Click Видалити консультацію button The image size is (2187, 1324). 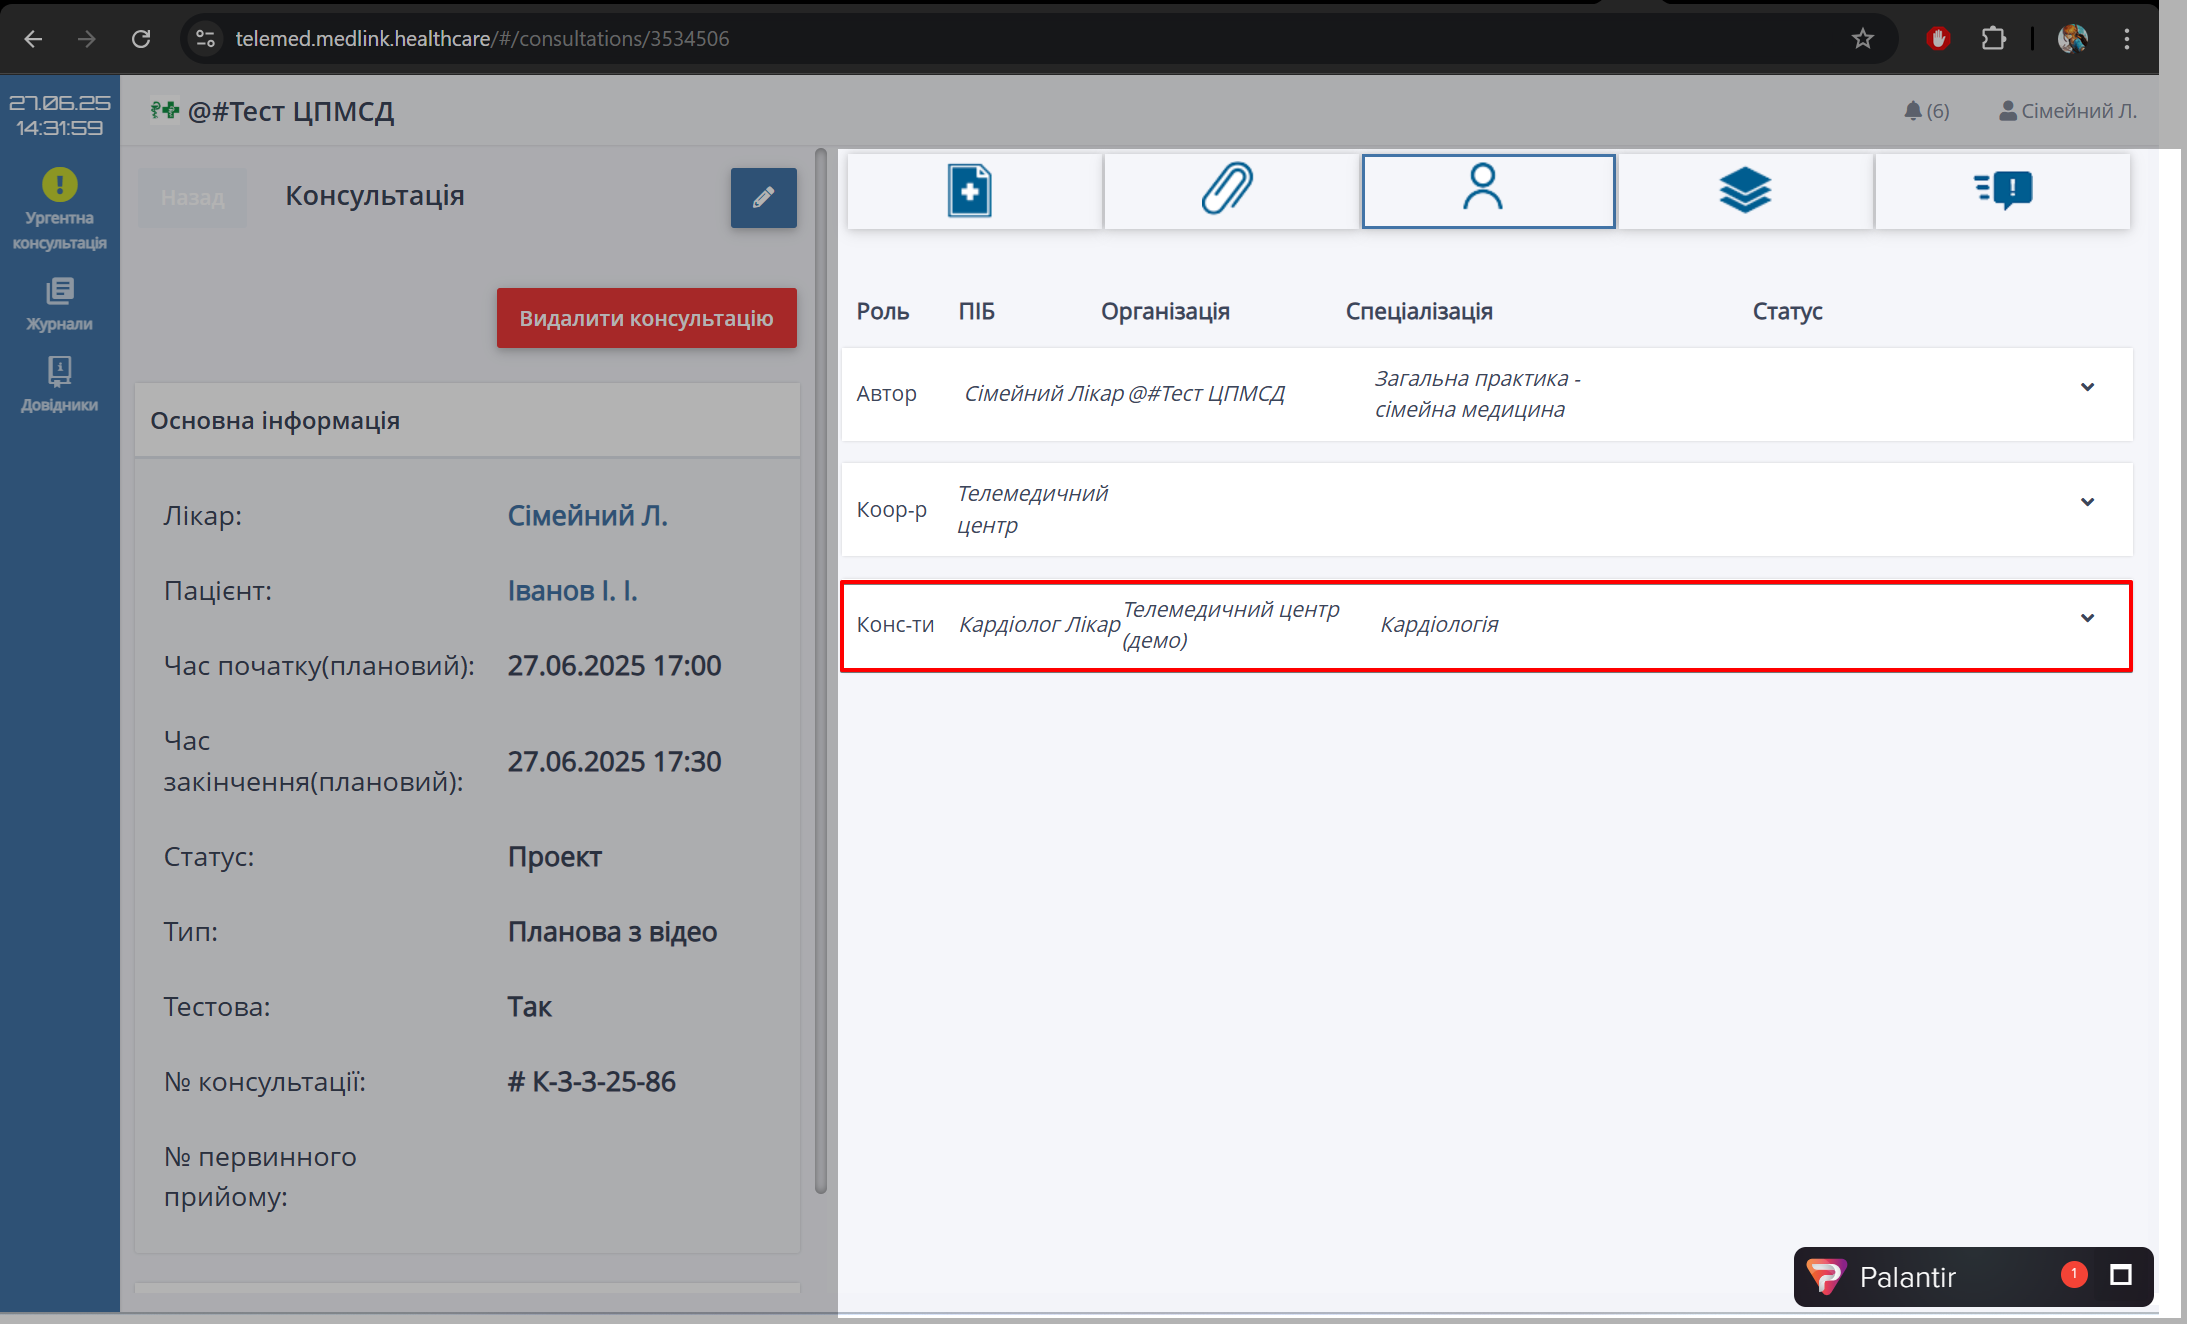point(646,318)
